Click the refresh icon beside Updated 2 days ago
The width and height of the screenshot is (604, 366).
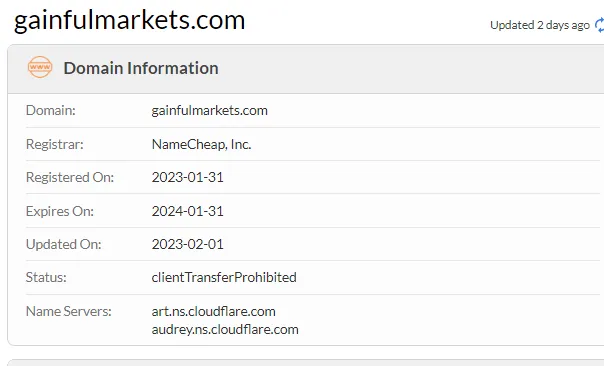click(599, 25)
